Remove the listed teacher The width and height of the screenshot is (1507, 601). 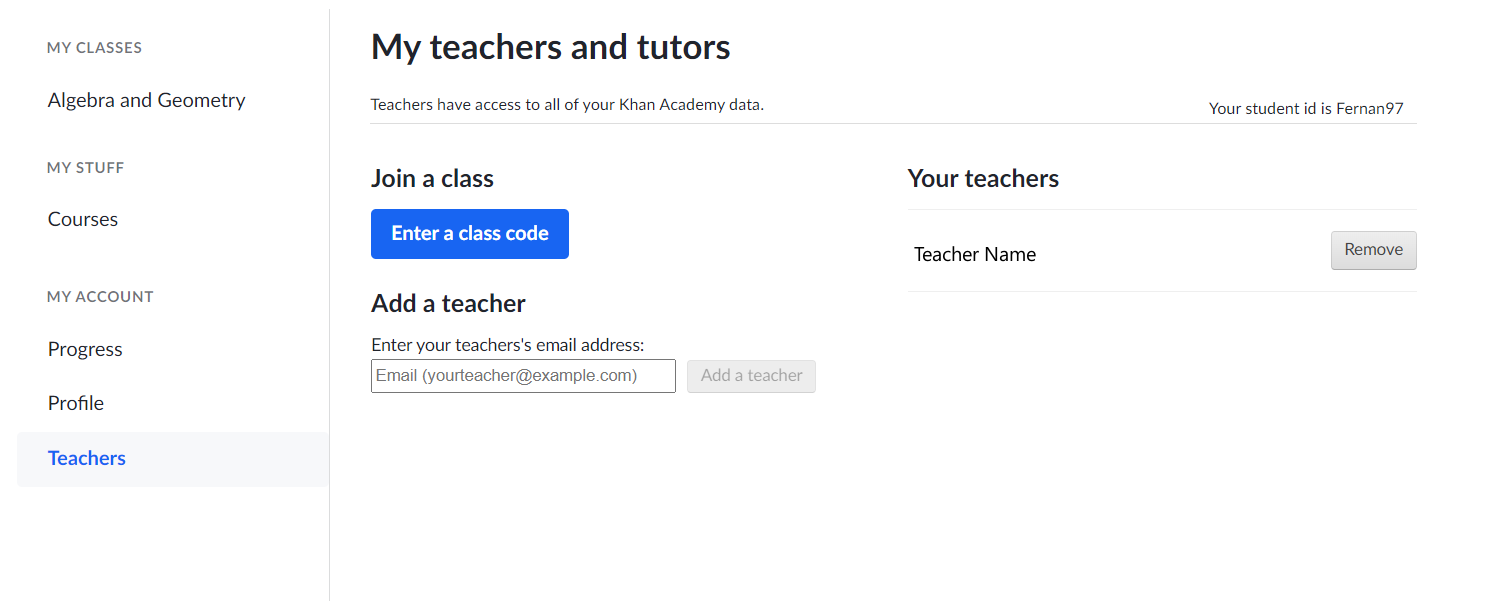[1373, 250]
